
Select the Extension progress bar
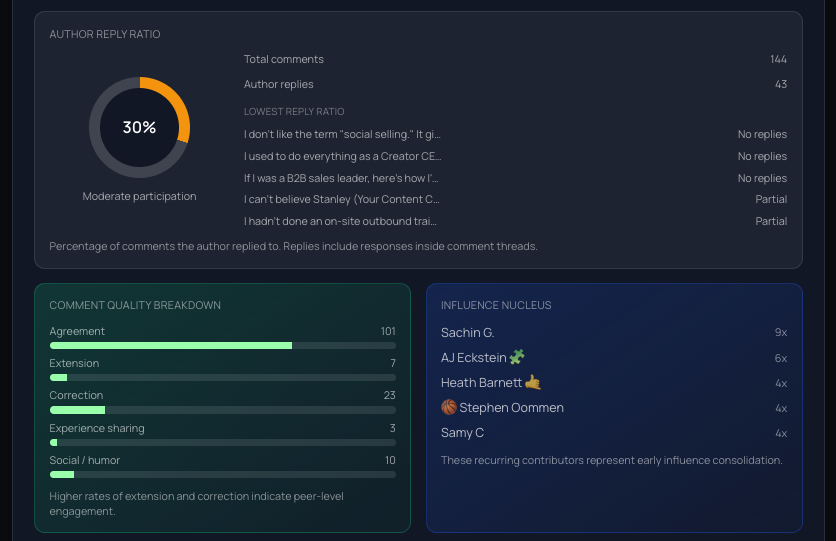coord(222,377)
